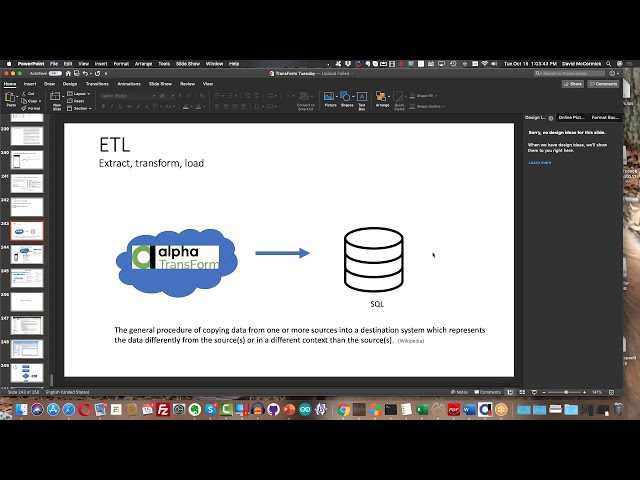Expand the Picture dropdown arrow
The width and height of the screenshot is (640, 480).
click(336, 97)
